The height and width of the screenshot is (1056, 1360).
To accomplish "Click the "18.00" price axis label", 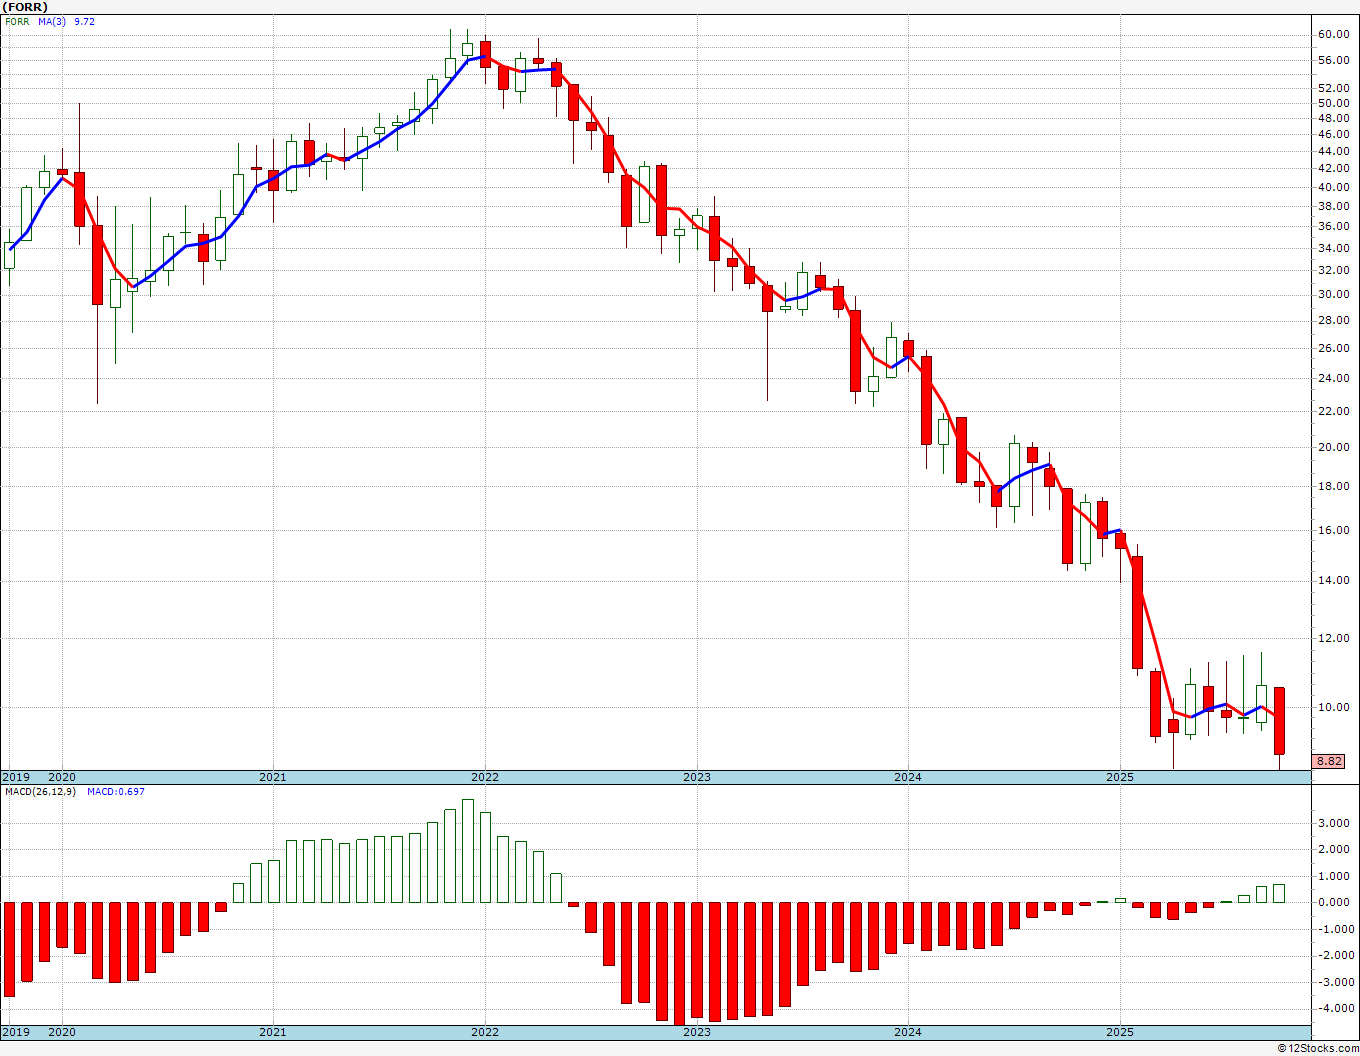I will coord(1333,487).
